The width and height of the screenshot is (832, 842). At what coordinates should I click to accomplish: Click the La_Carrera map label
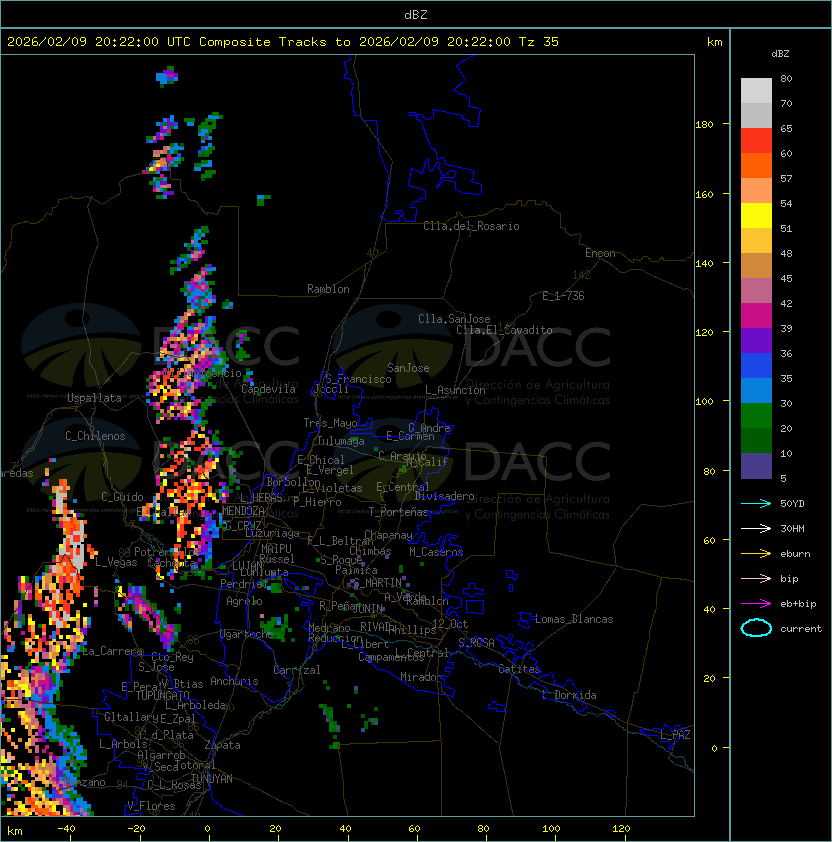pyautogui.click(x=113, y=651)
